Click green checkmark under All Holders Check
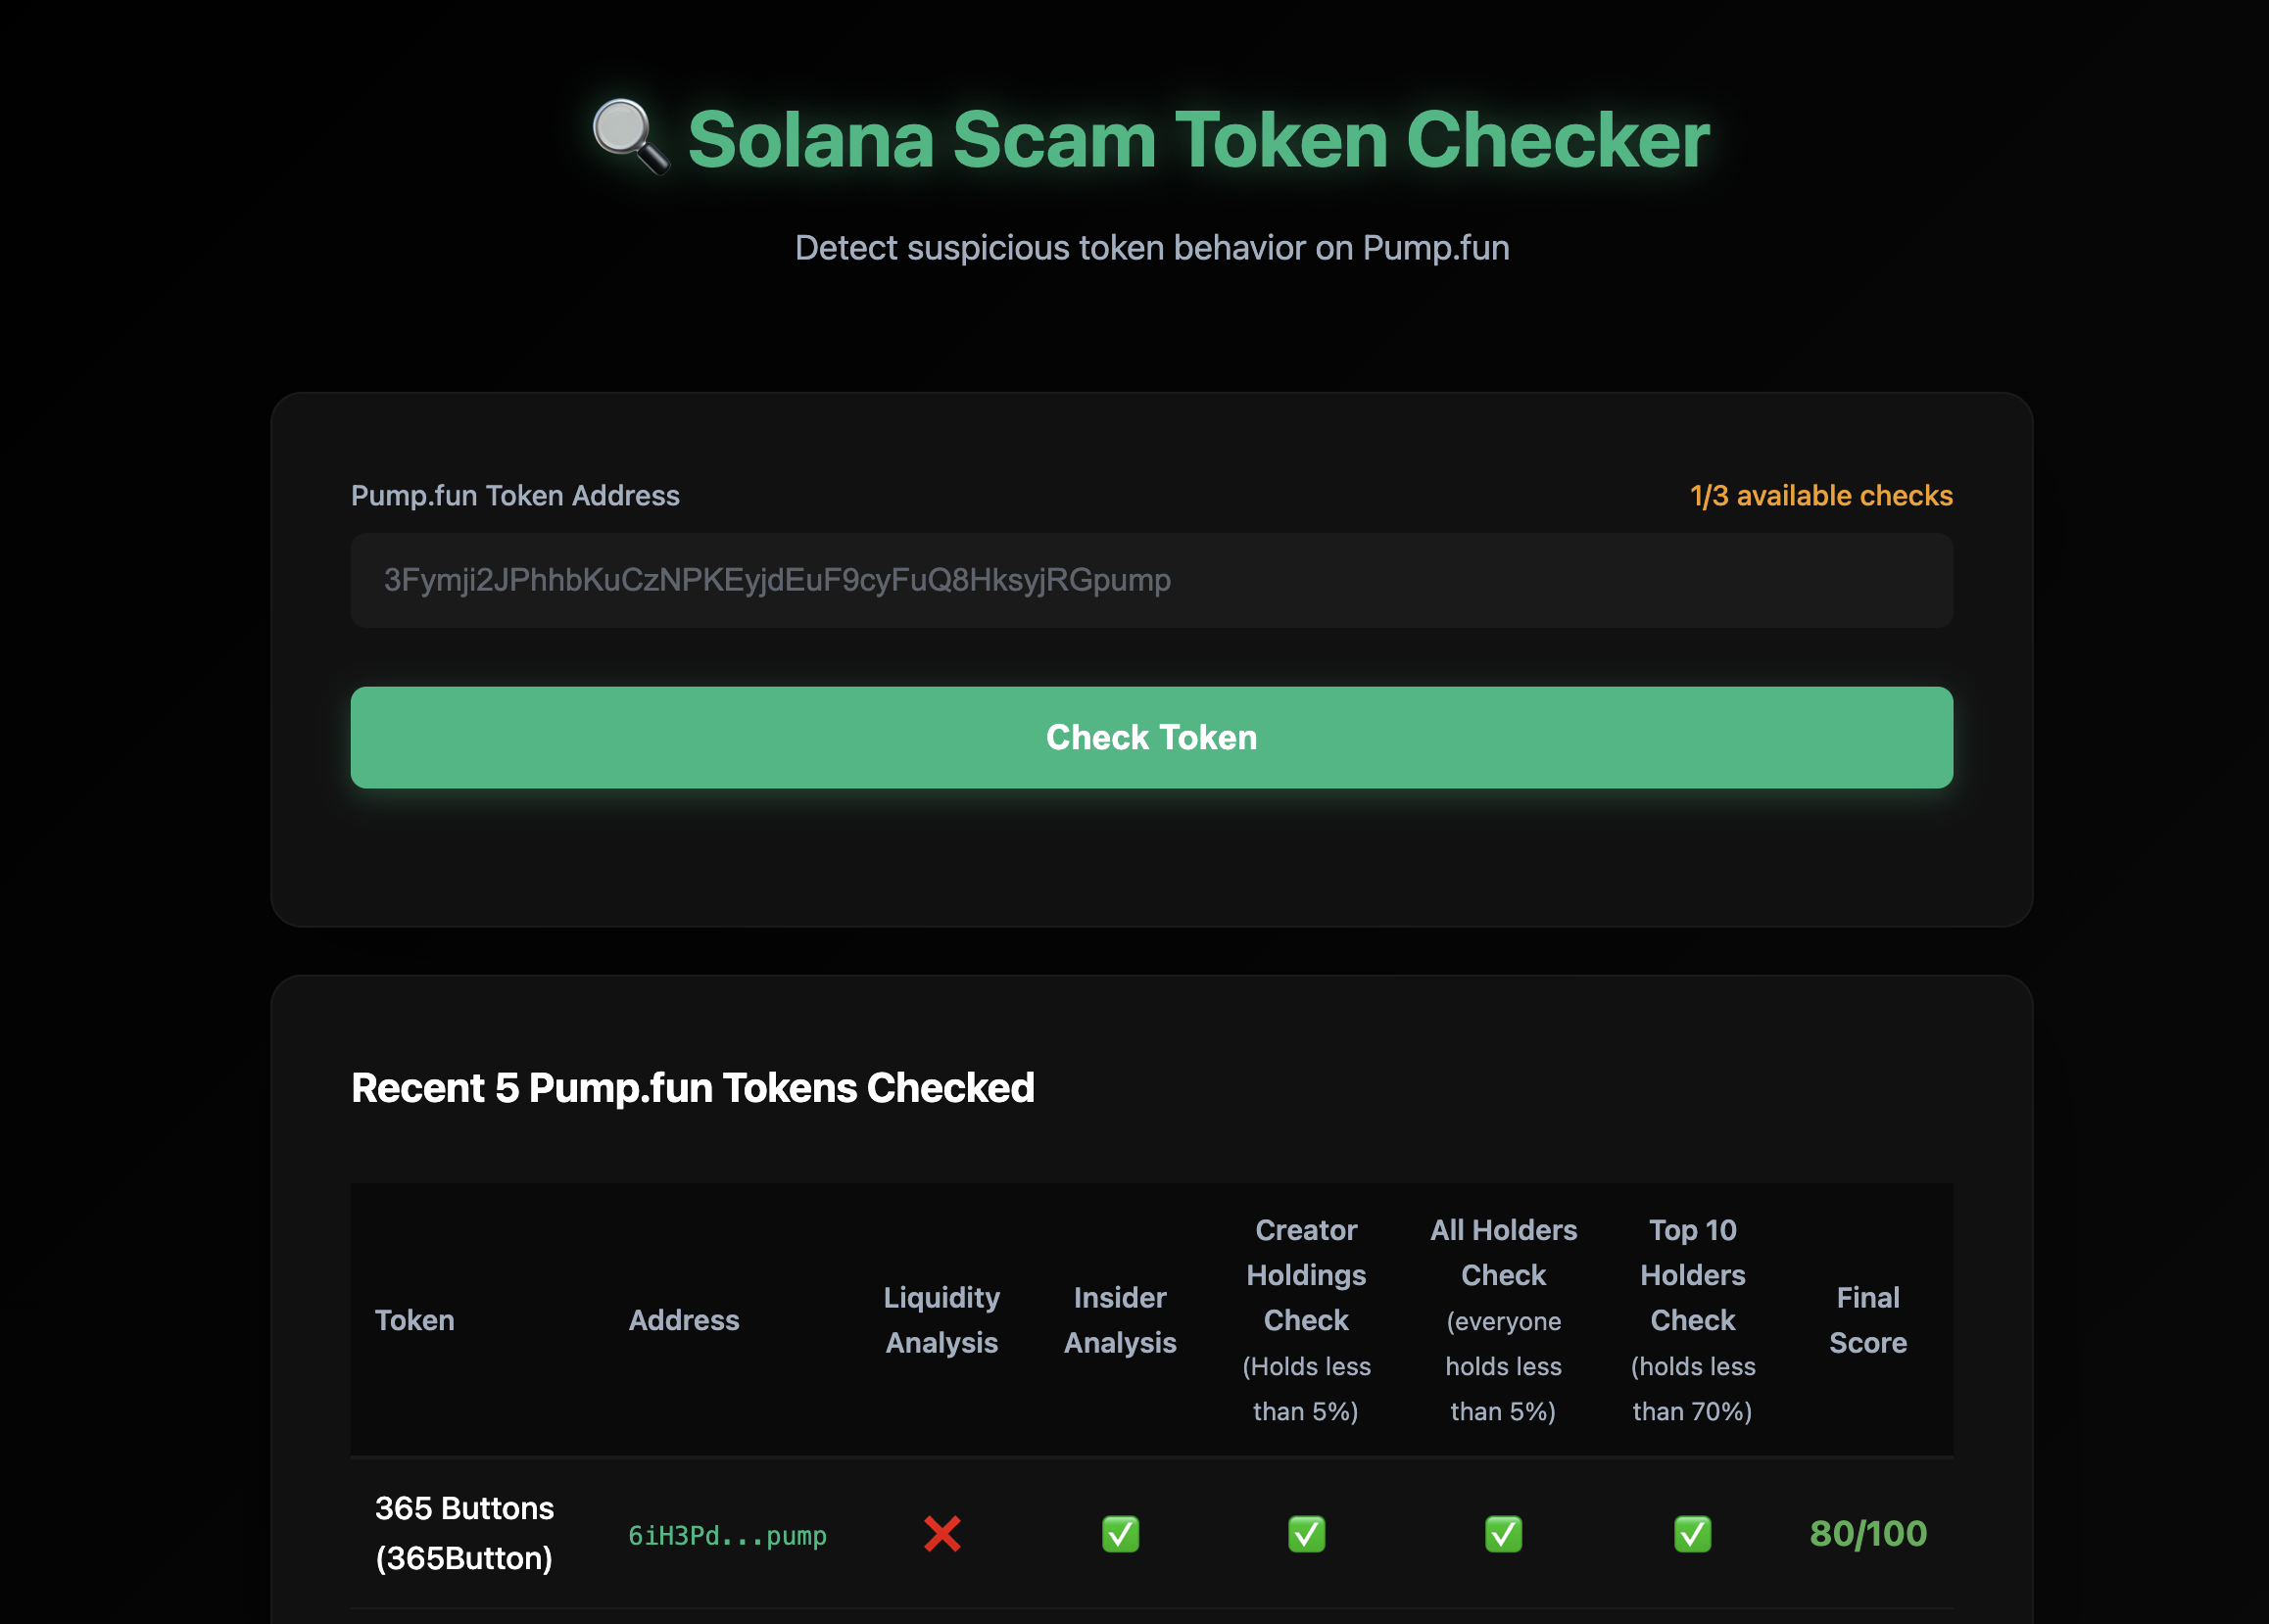Viewport: 2269px width, 1624px height. click(1503, 1533)
